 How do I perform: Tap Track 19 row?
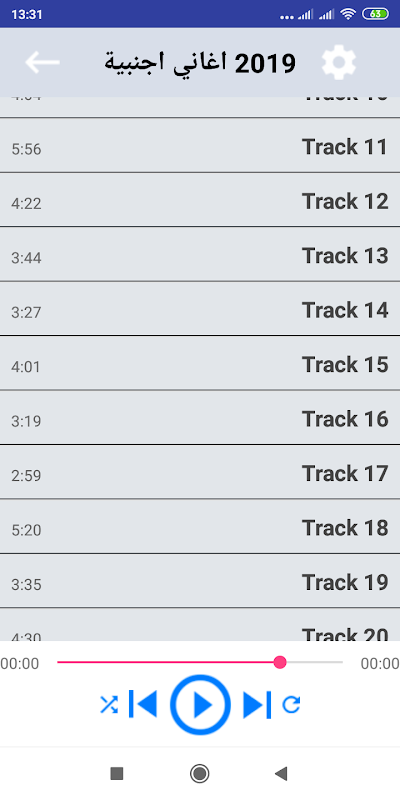pyautogui.click(x=200, y=581)
